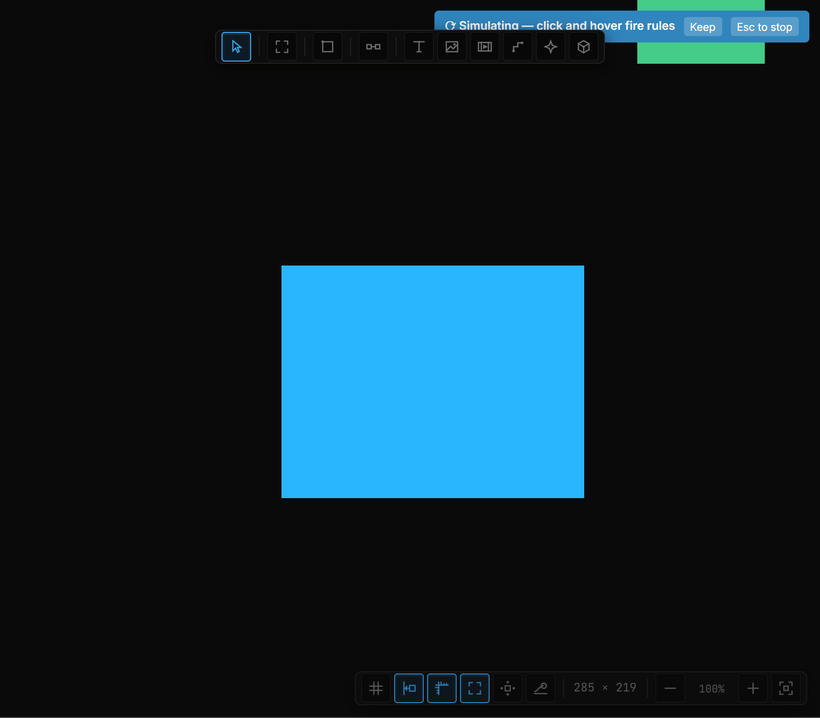Toggle the pen annotation mode icon

point(540,688)
